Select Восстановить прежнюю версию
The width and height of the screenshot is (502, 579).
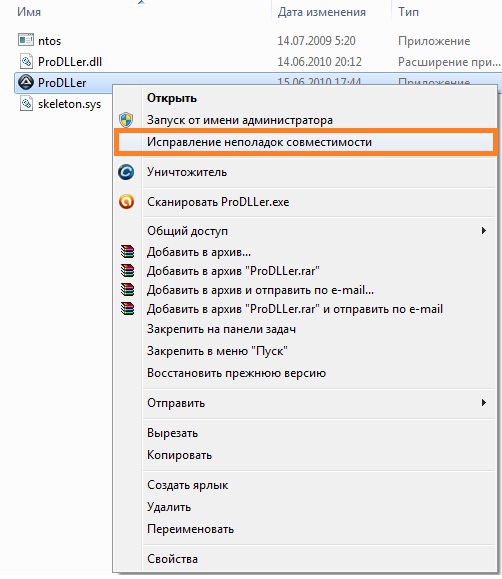click(236, 373)
